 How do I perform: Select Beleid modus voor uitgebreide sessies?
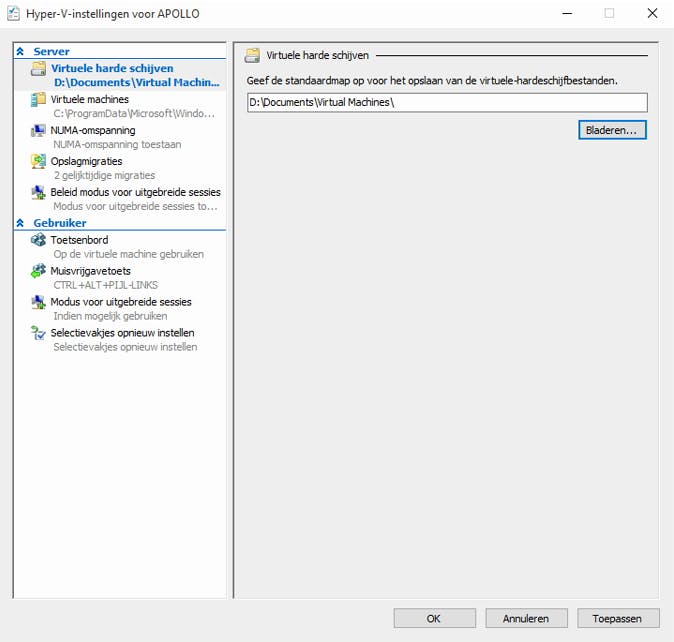[135, 192]
